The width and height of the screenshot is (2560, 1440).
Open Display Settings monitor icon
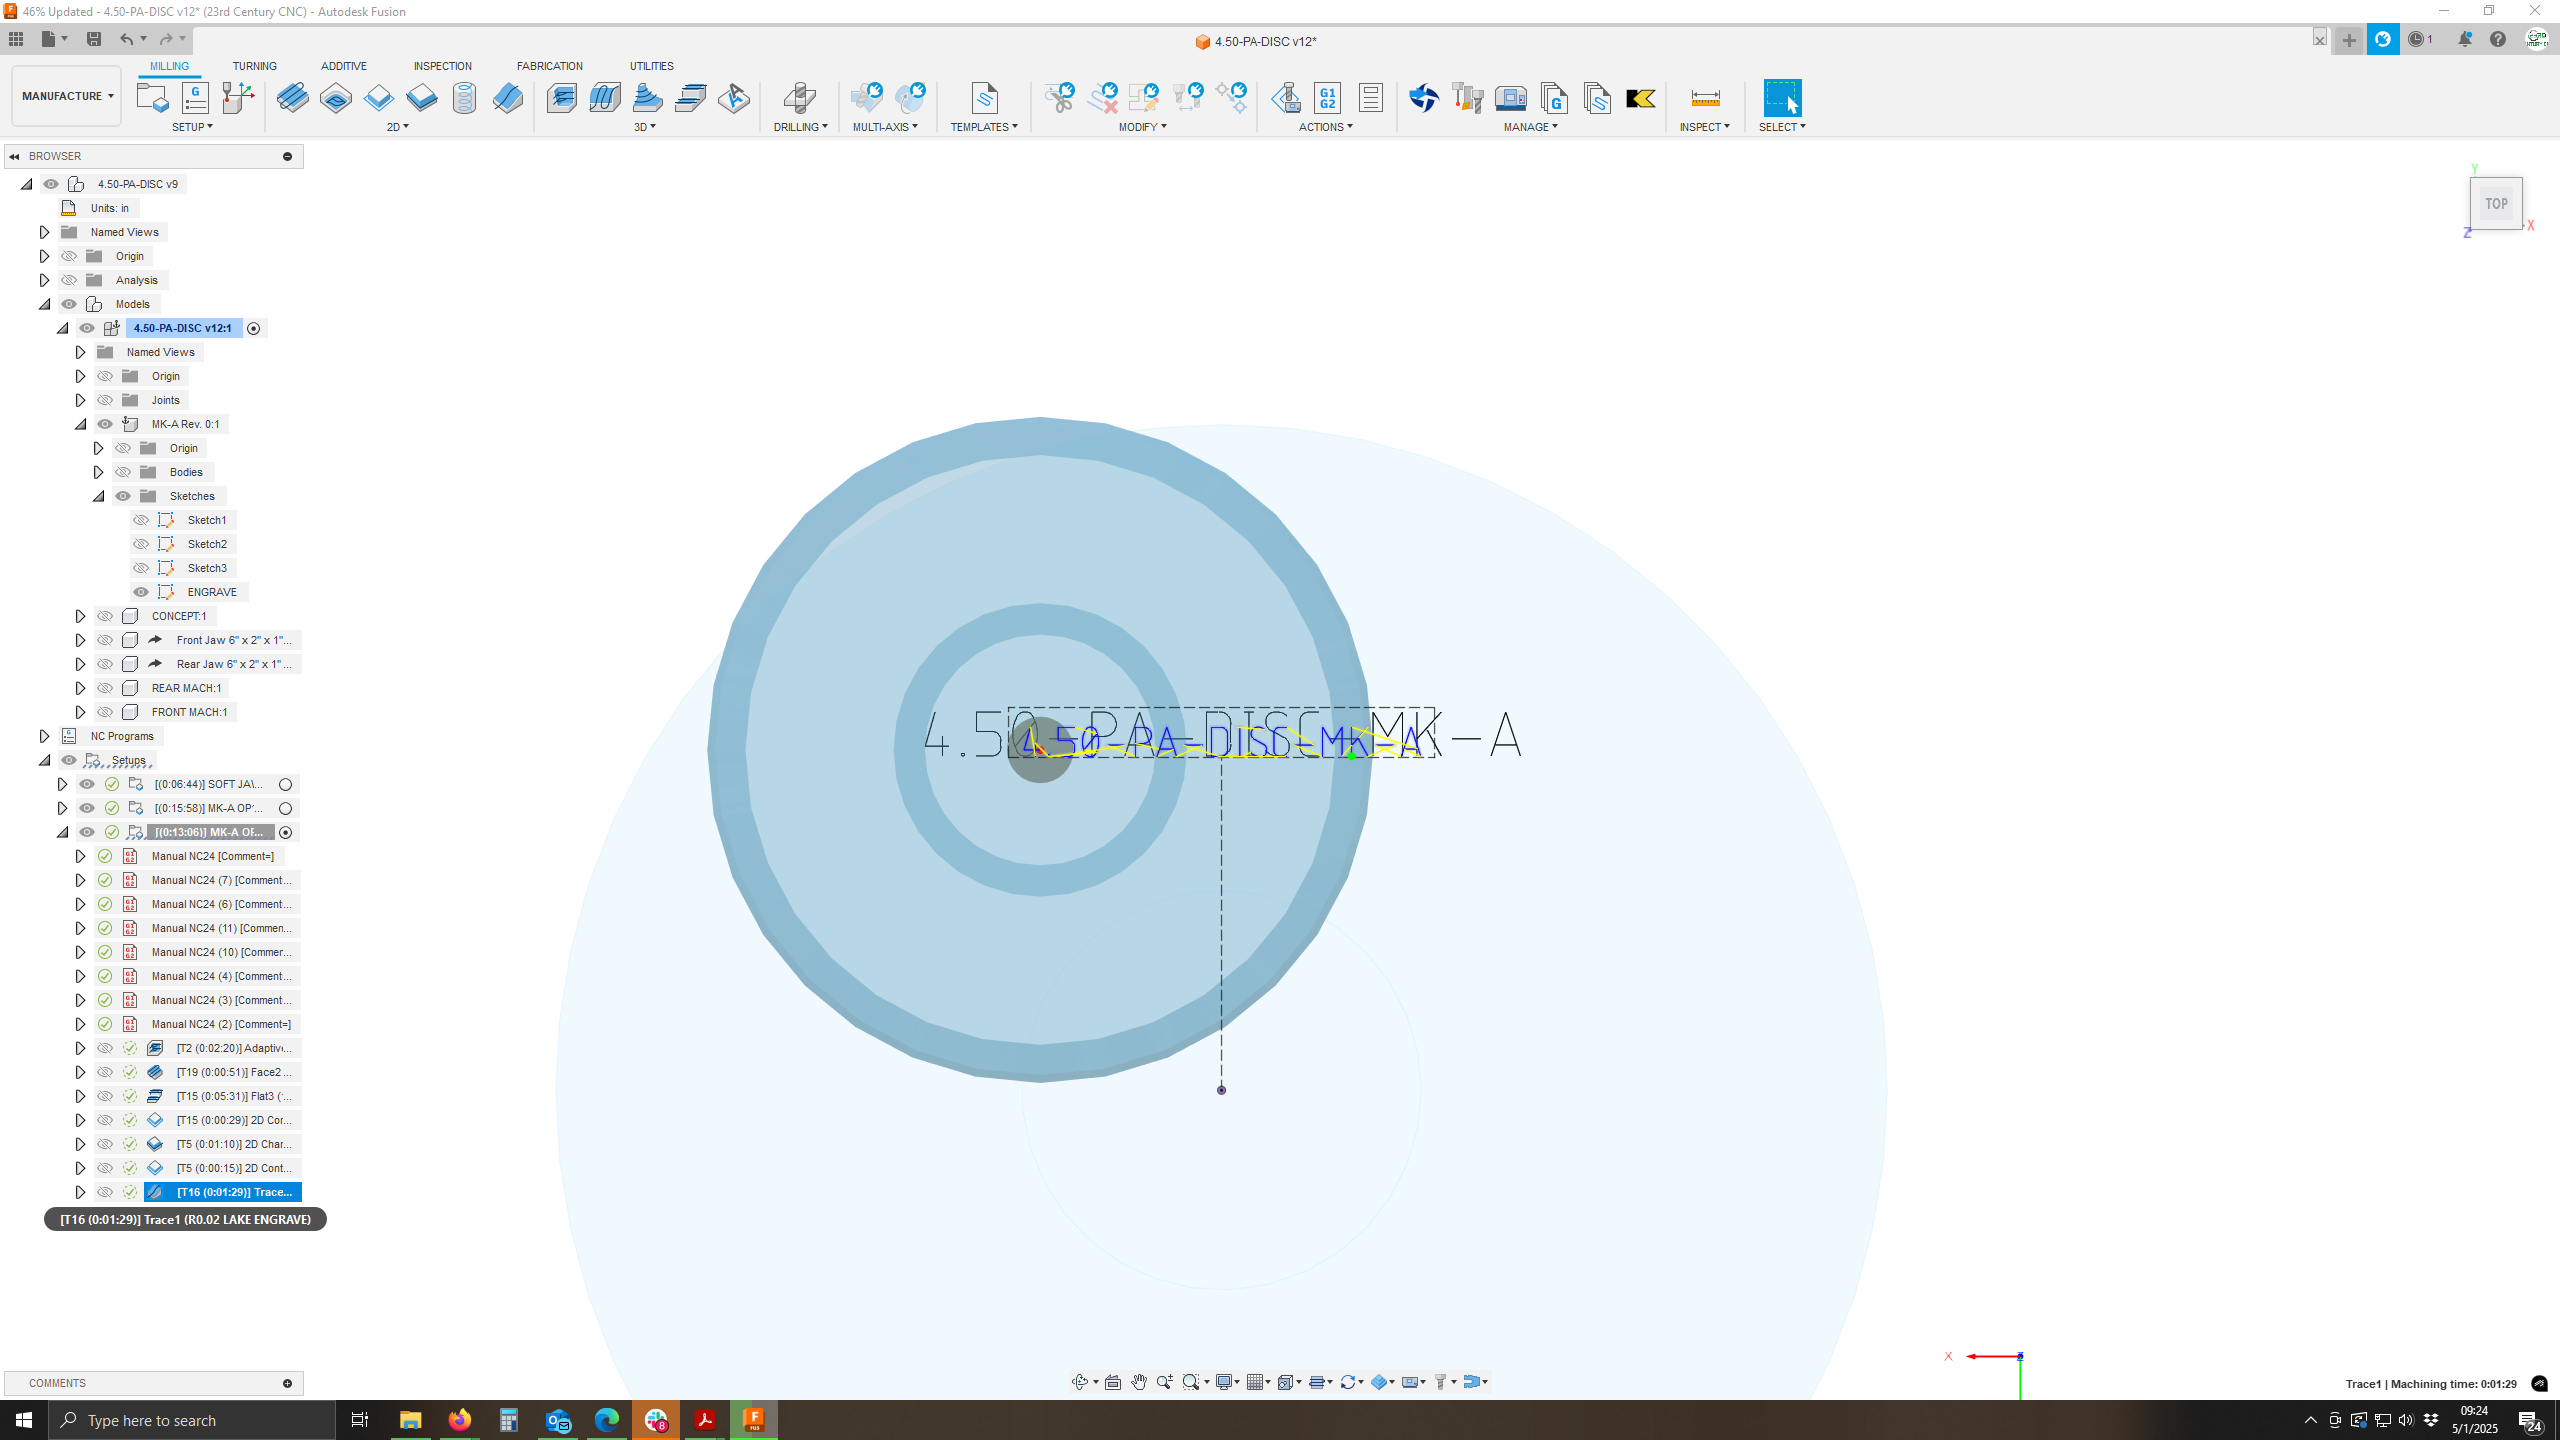click(x=1226, y=1382)
